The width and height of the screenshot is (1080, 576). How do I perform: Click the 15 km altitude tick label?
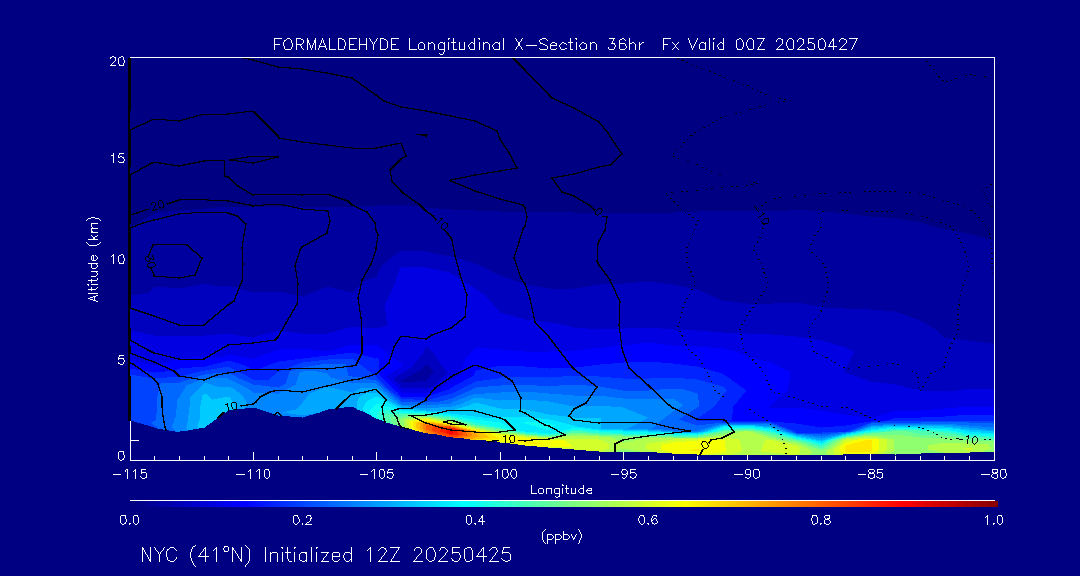[x=115, y=159]
